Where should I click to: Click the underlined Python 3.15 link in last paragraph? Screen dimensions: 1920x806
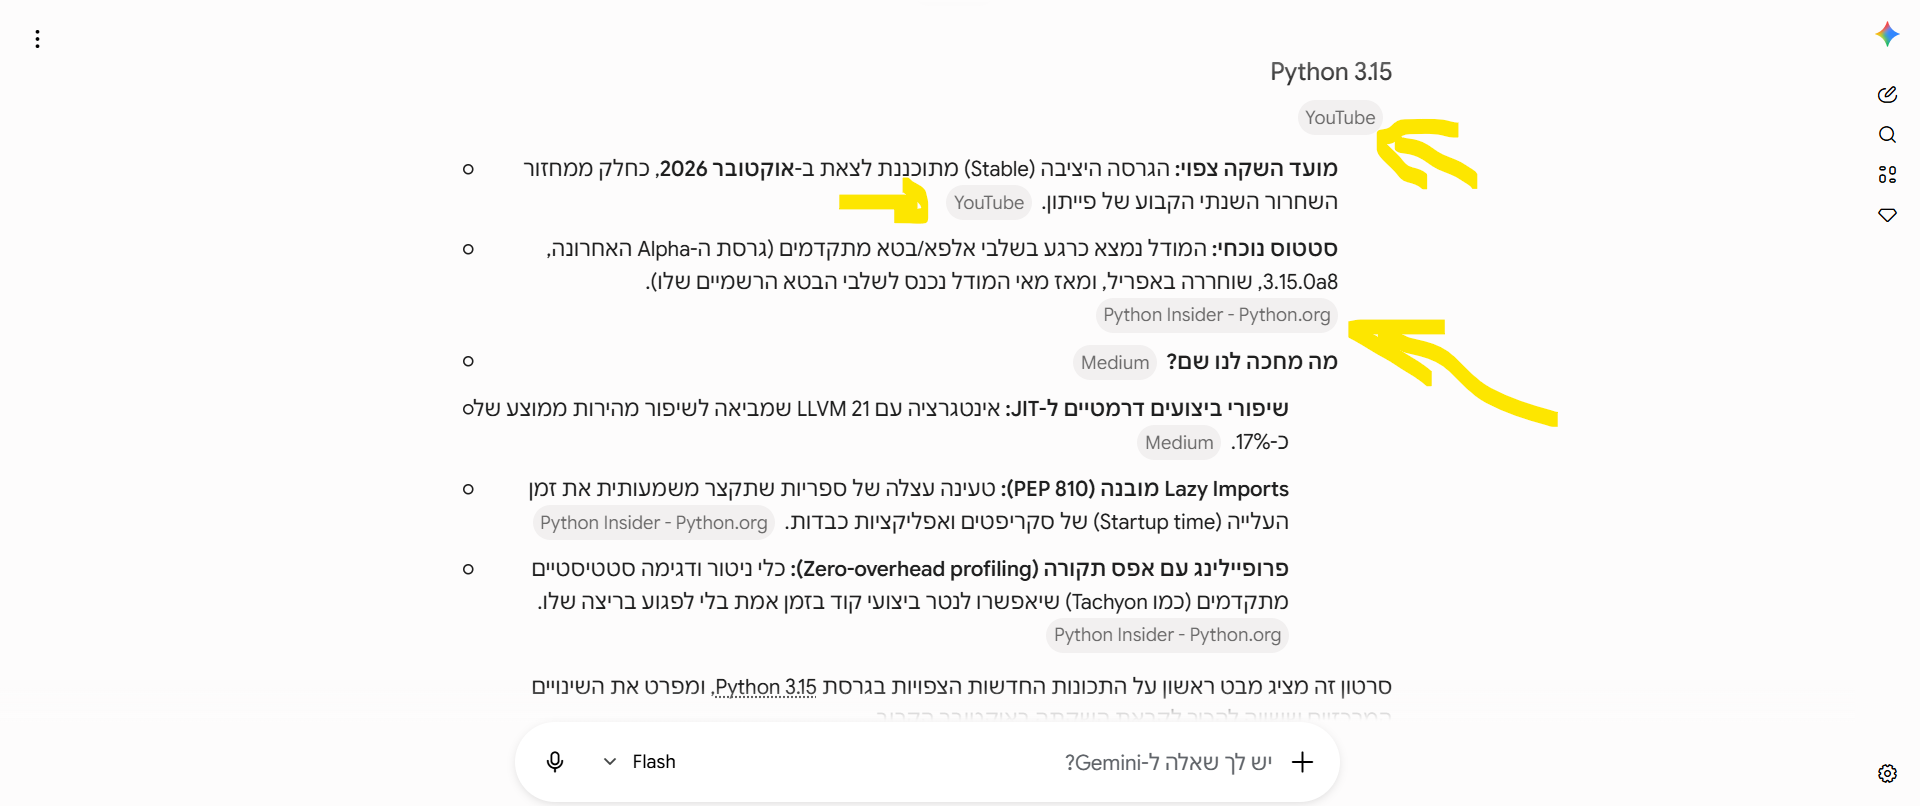point(766,687)
